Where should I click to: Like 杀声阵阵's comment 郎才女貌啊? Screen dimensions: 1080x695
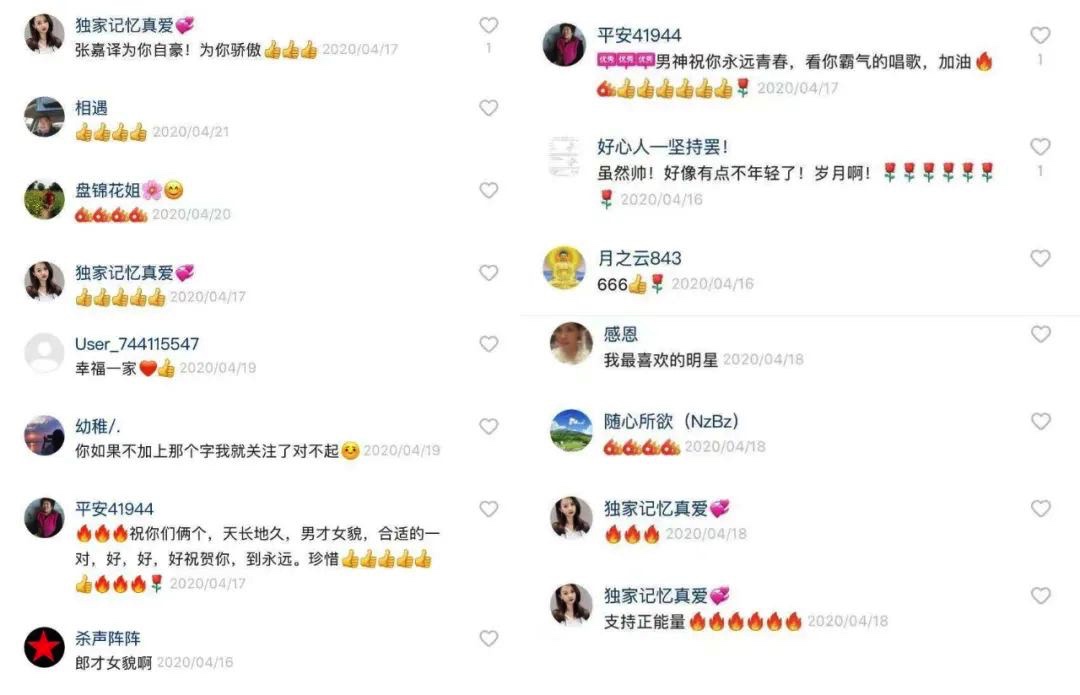(488, 639)
